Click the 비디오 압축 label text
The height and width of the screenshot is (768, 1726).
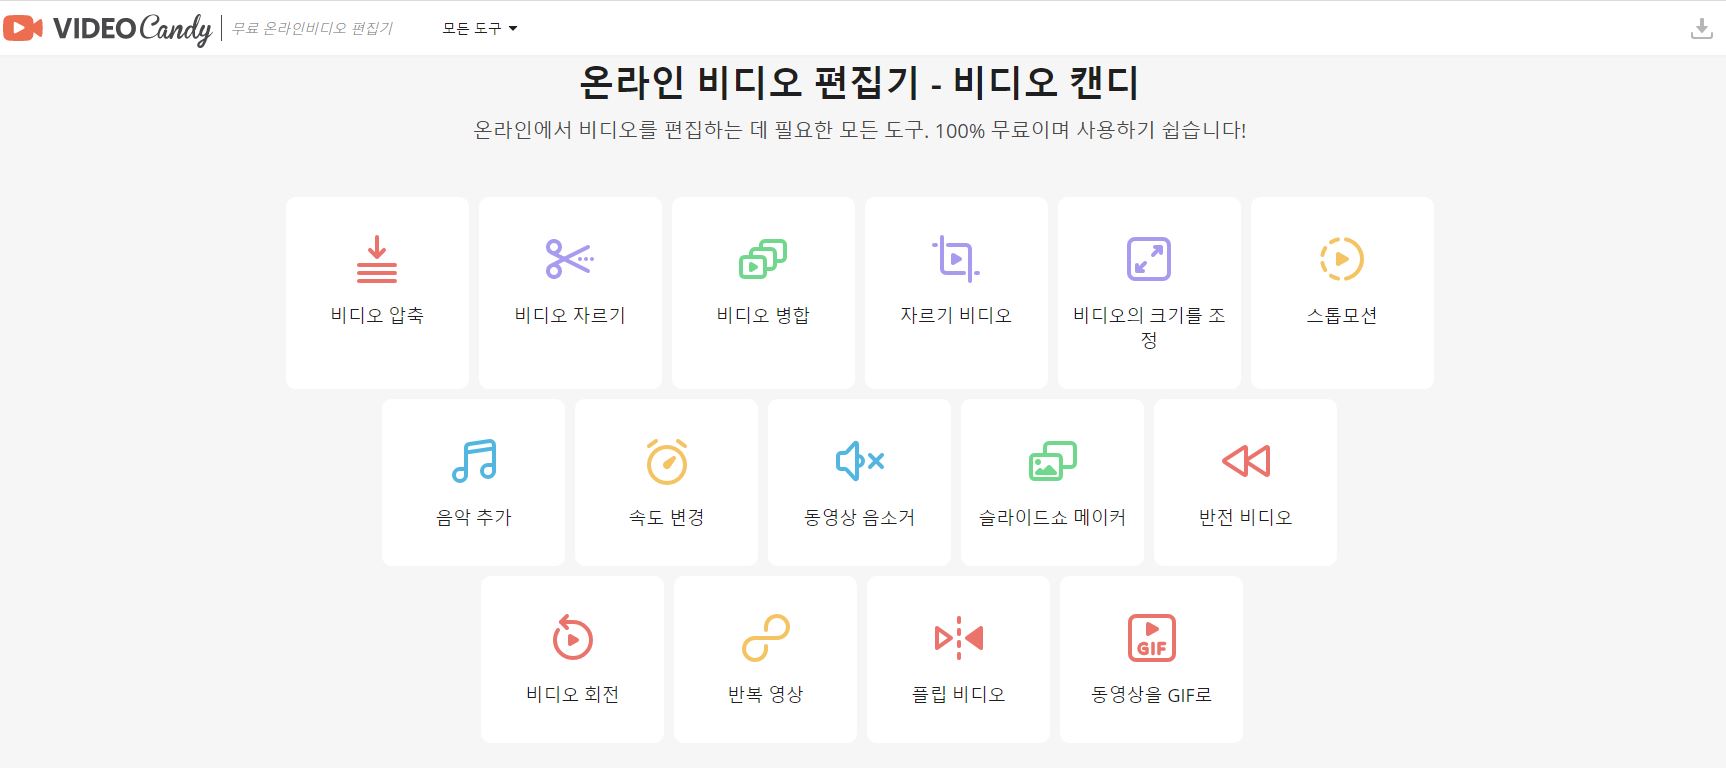[377, 315]
